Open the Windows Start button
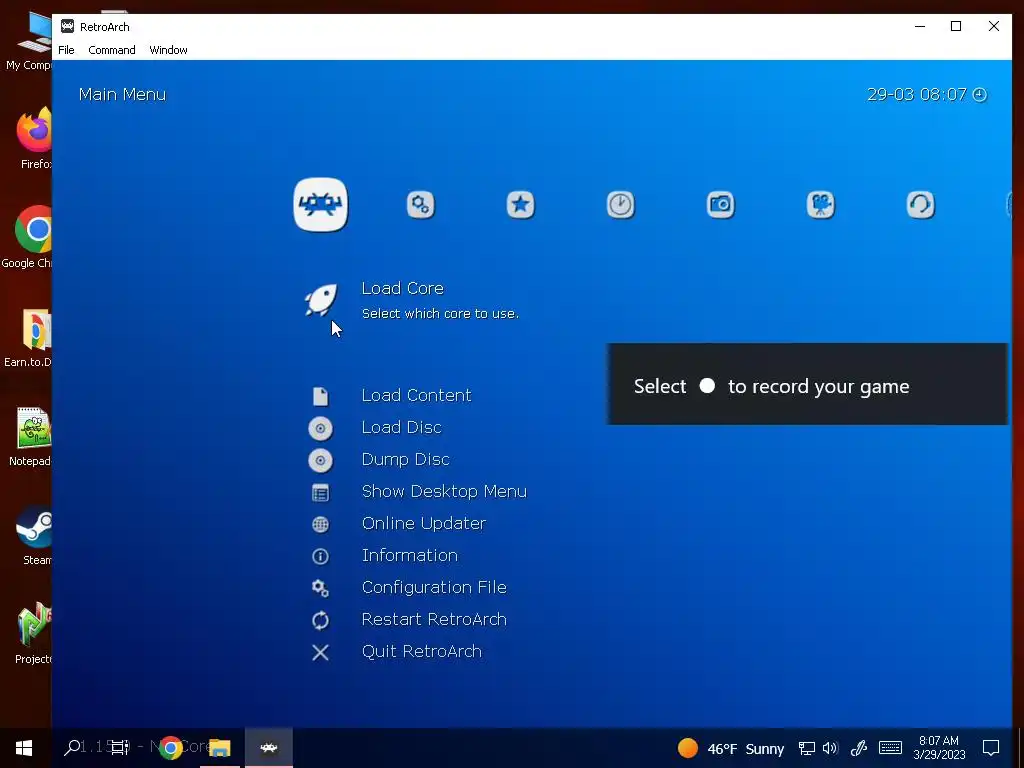 coord(24,748)
